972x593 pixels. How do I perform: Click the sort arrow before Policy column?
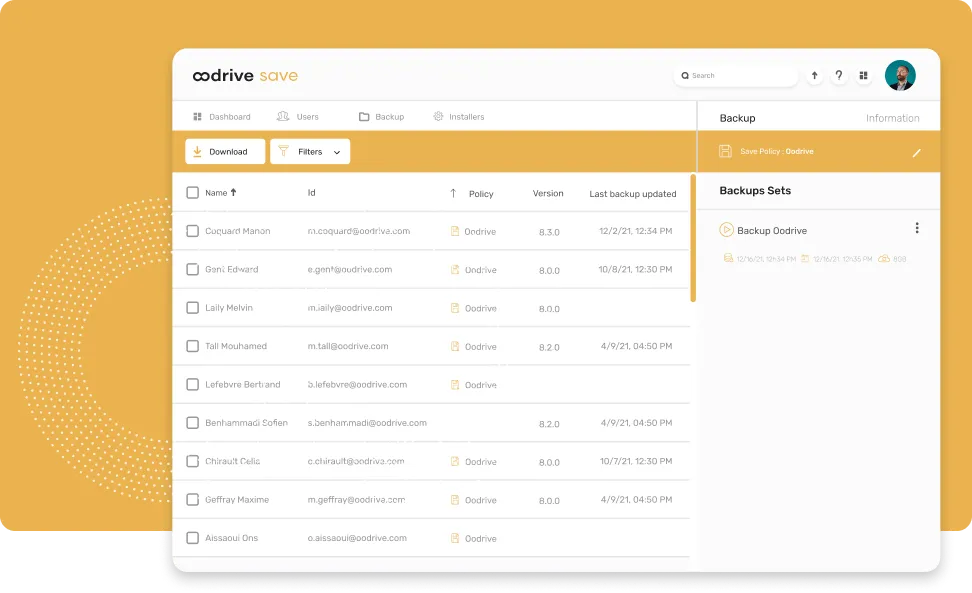coord(453,193)
